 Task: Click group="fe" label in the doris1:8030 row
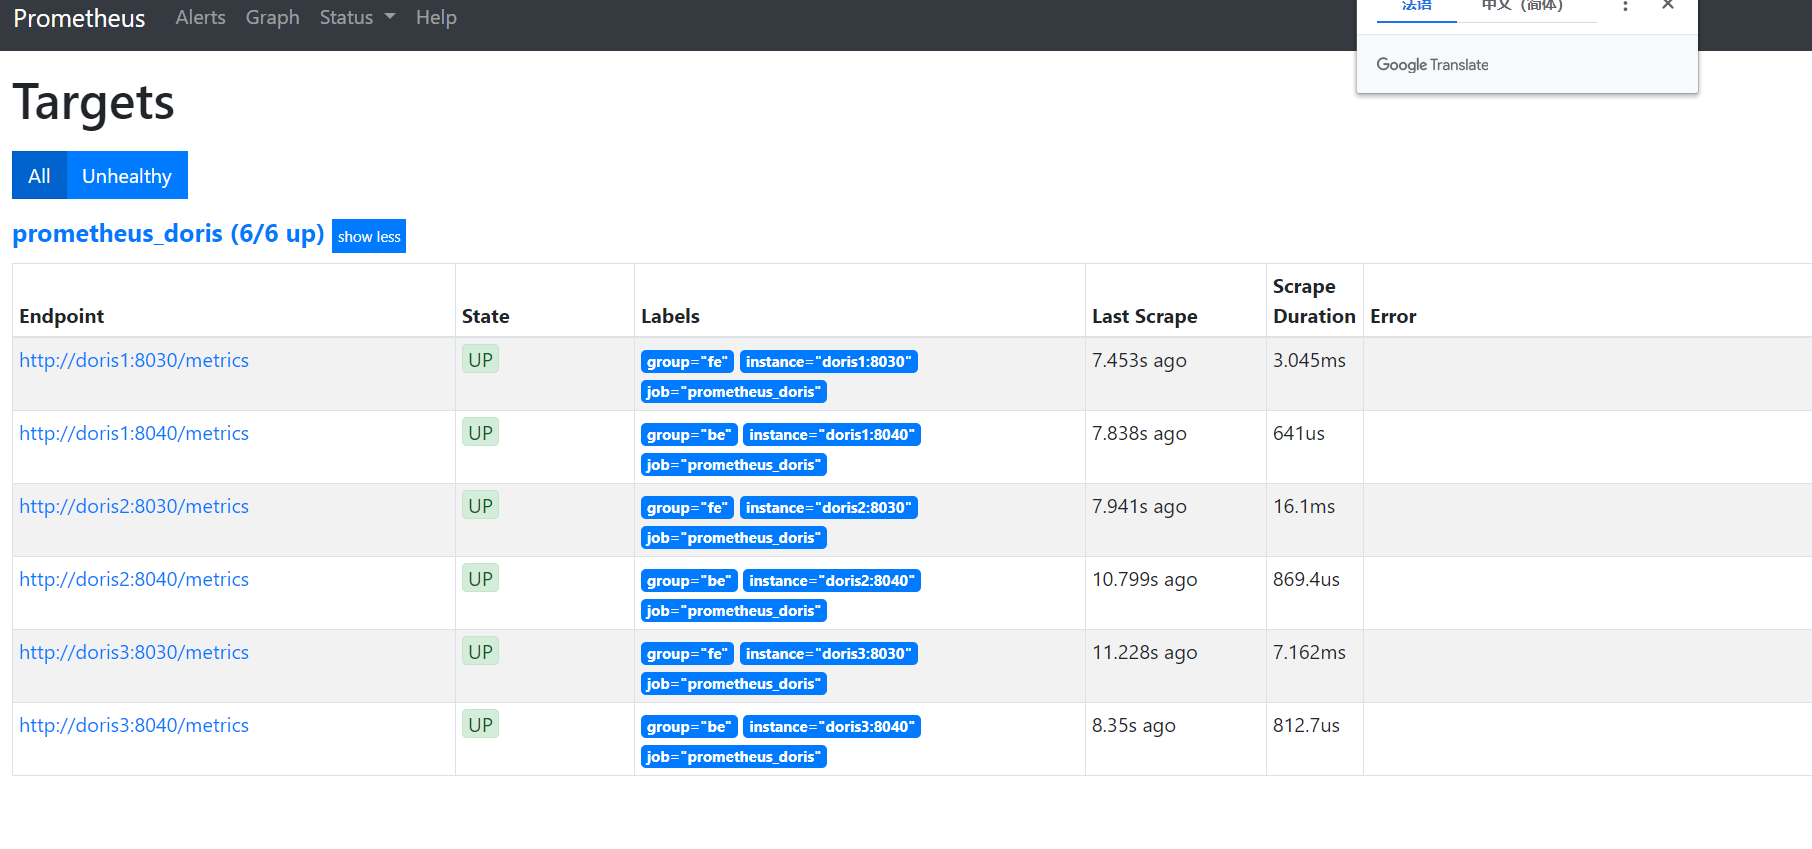pyautogui.click(x=687, y=362)
